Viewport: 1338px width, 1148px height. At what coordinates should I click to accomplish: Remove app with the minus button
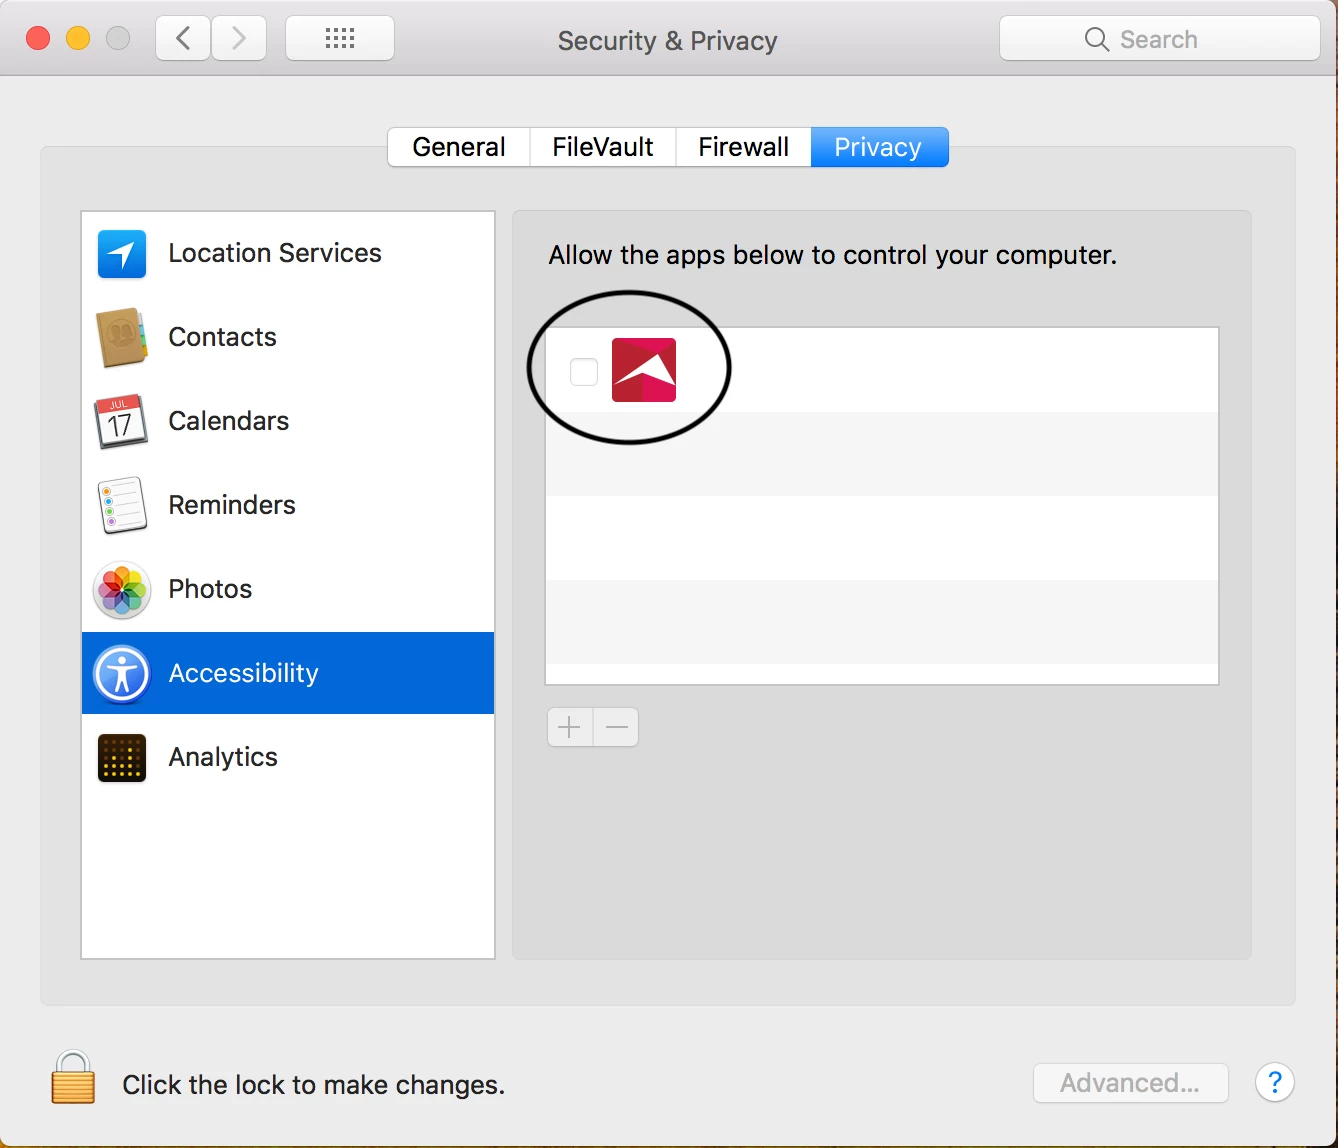point(616,727)
